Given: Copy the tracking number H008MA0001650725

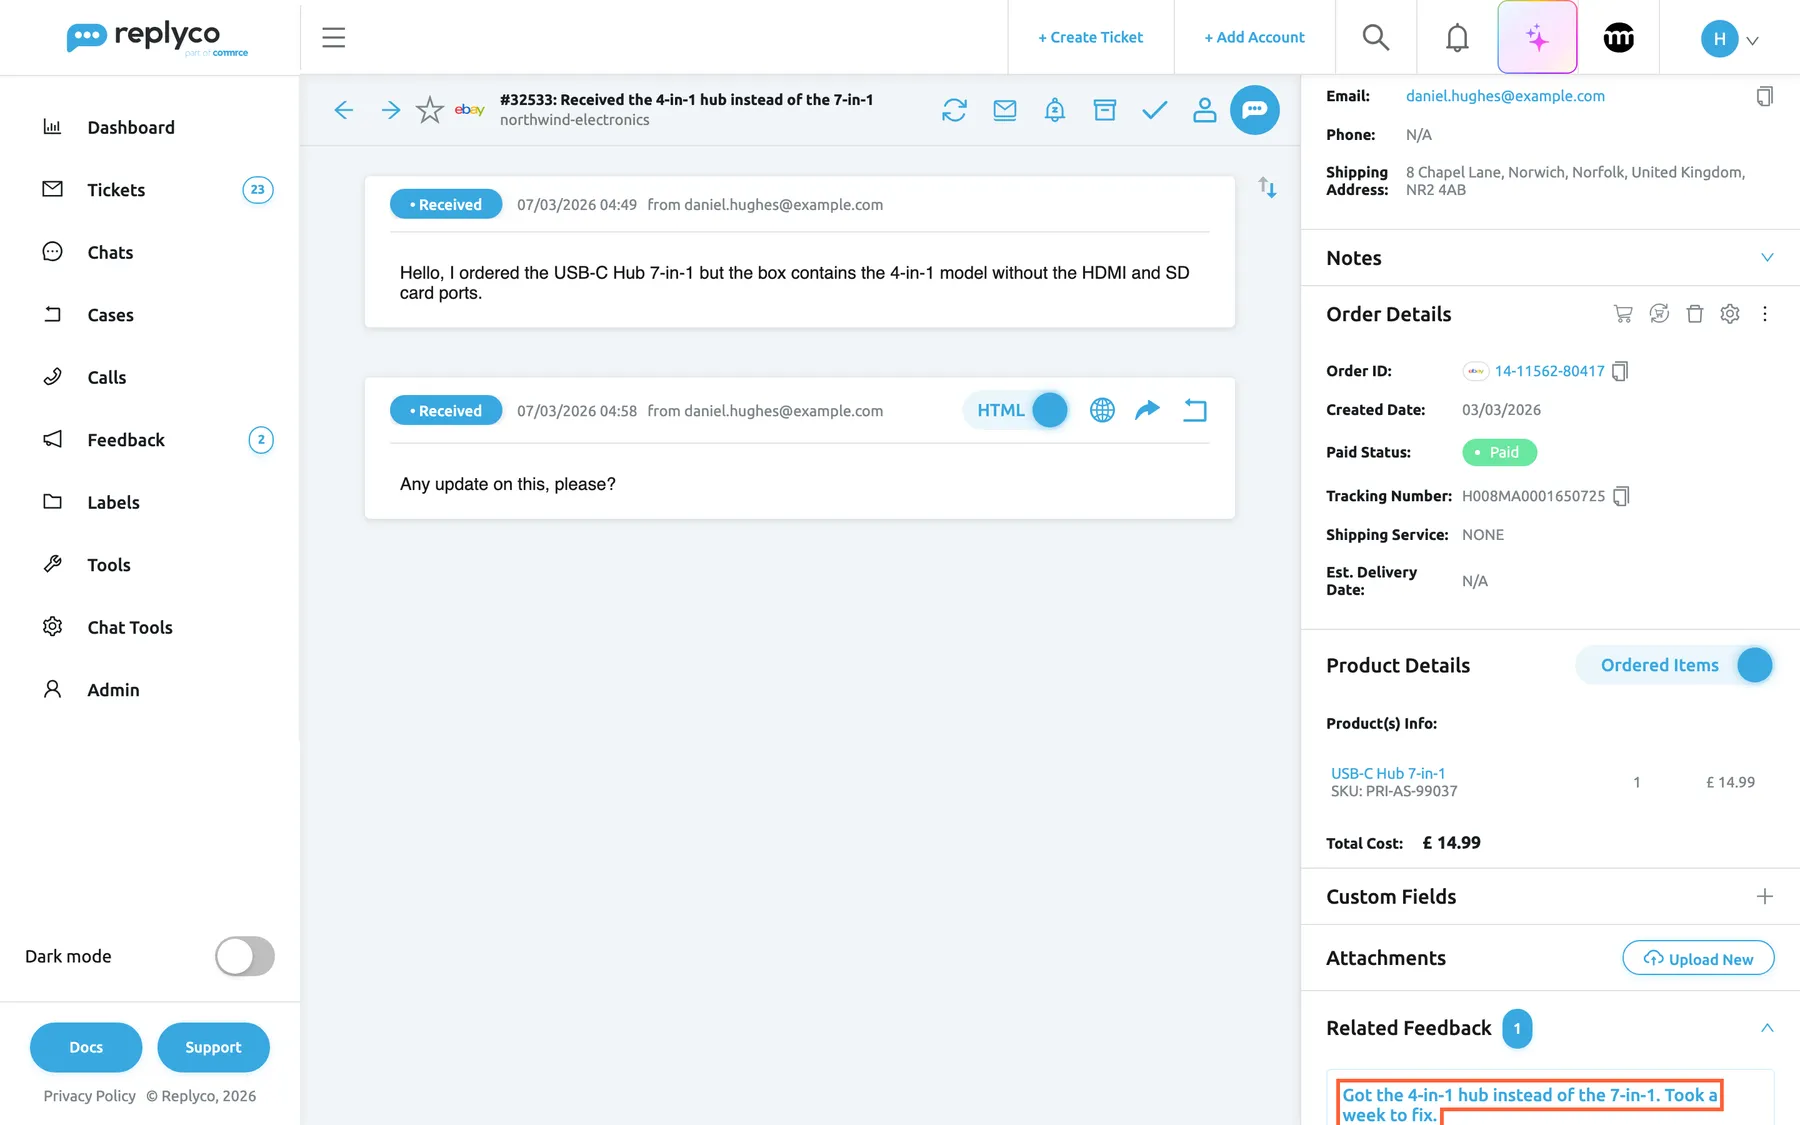Looking at the screenshot, I should 1621,496.
